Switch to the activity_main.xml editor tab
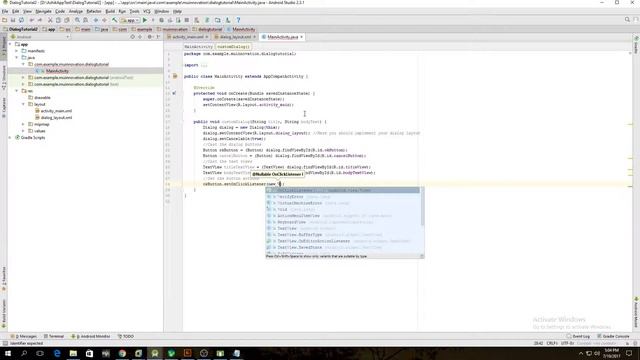Screen dimensions: 640x360 point(187,37)
